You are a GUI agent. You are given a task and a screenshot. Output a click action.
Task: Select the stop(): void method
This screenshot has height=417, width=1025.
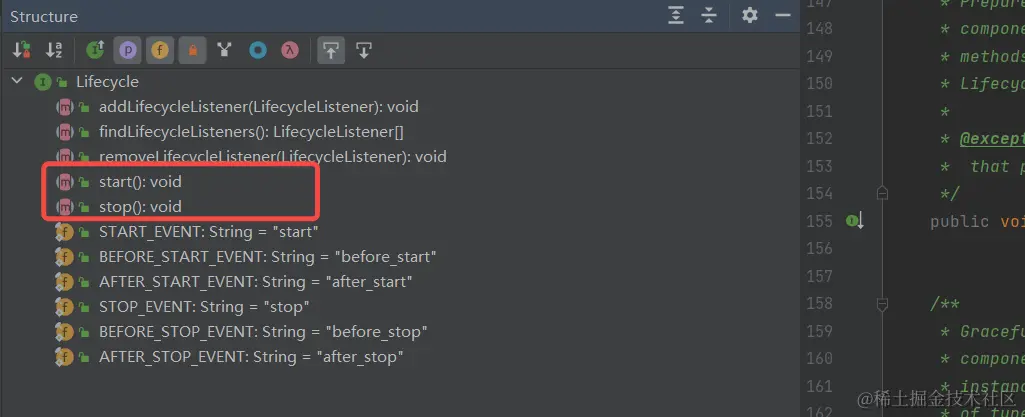140,207
